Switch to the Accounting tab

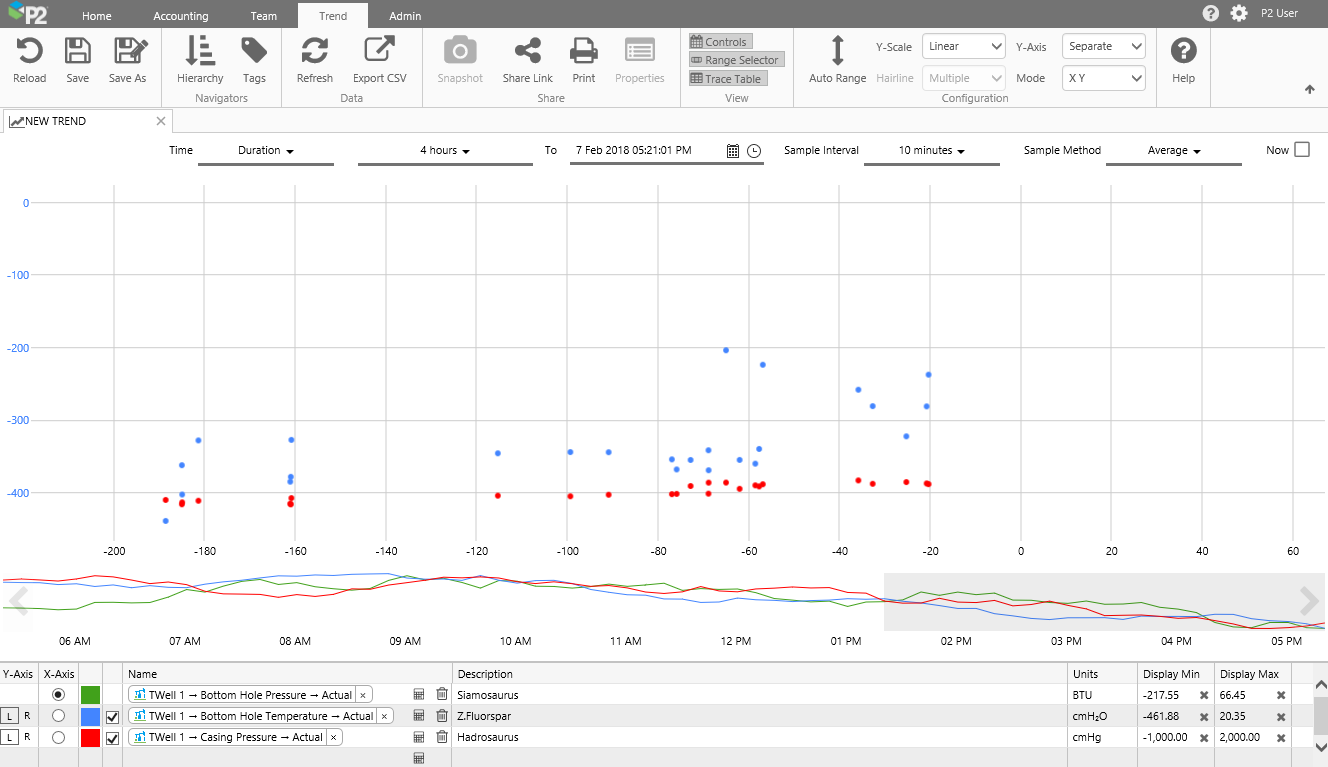click(181, 16)
